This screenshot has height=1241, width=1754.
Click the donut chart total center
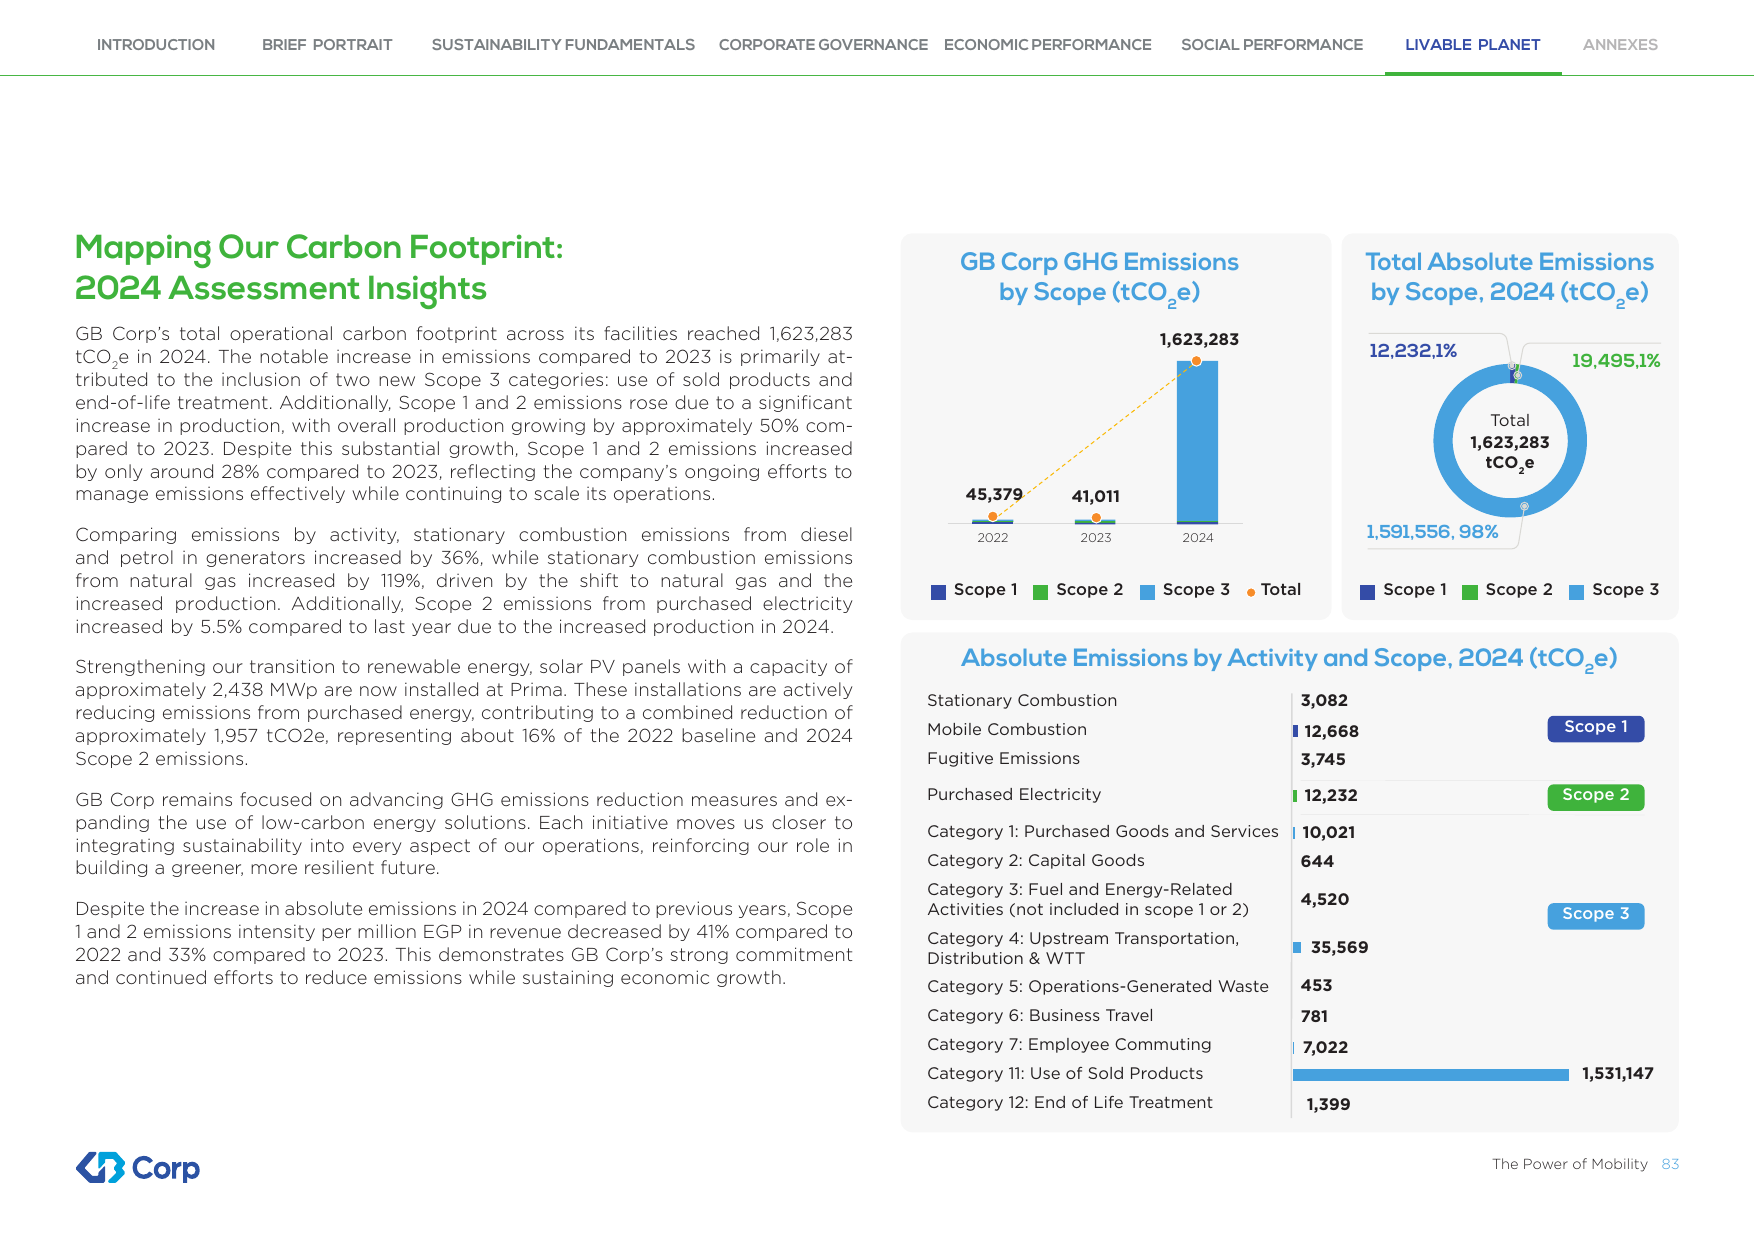pyautogui.click(x=1510, y=442)
